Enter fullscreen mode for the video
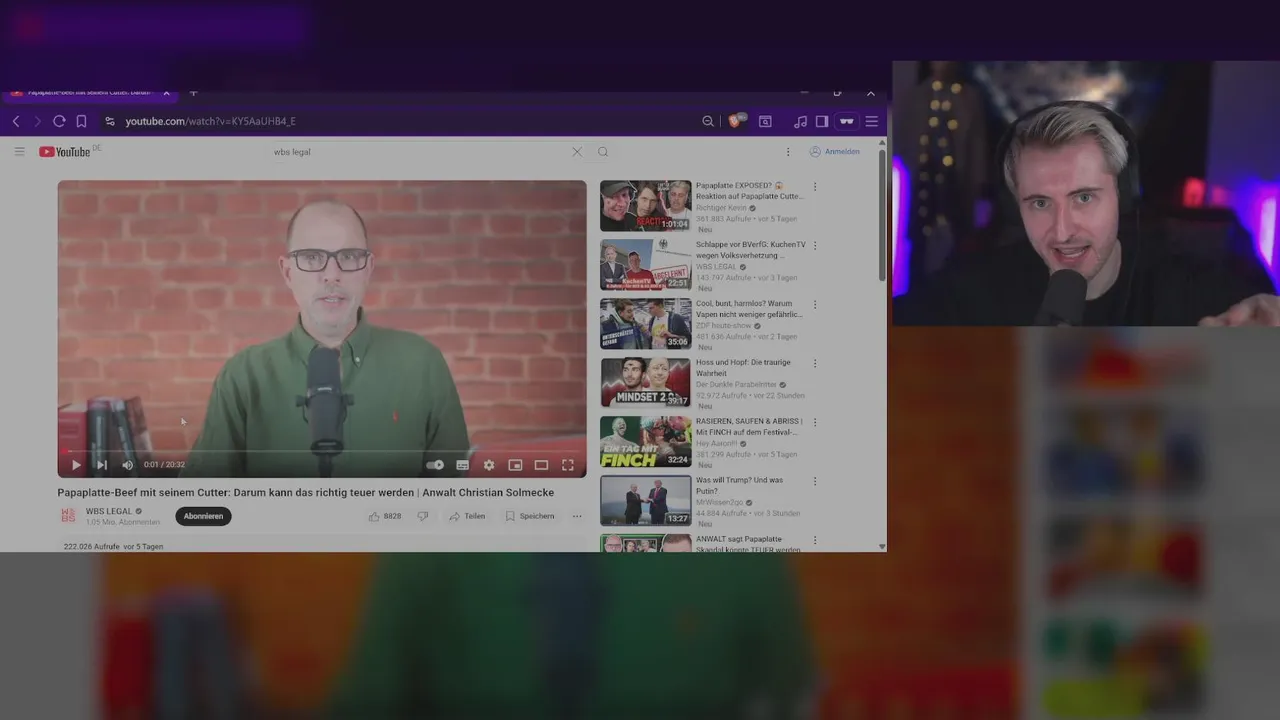The height and width of the screenshot is (720, 1280). (x=568, y=465)
